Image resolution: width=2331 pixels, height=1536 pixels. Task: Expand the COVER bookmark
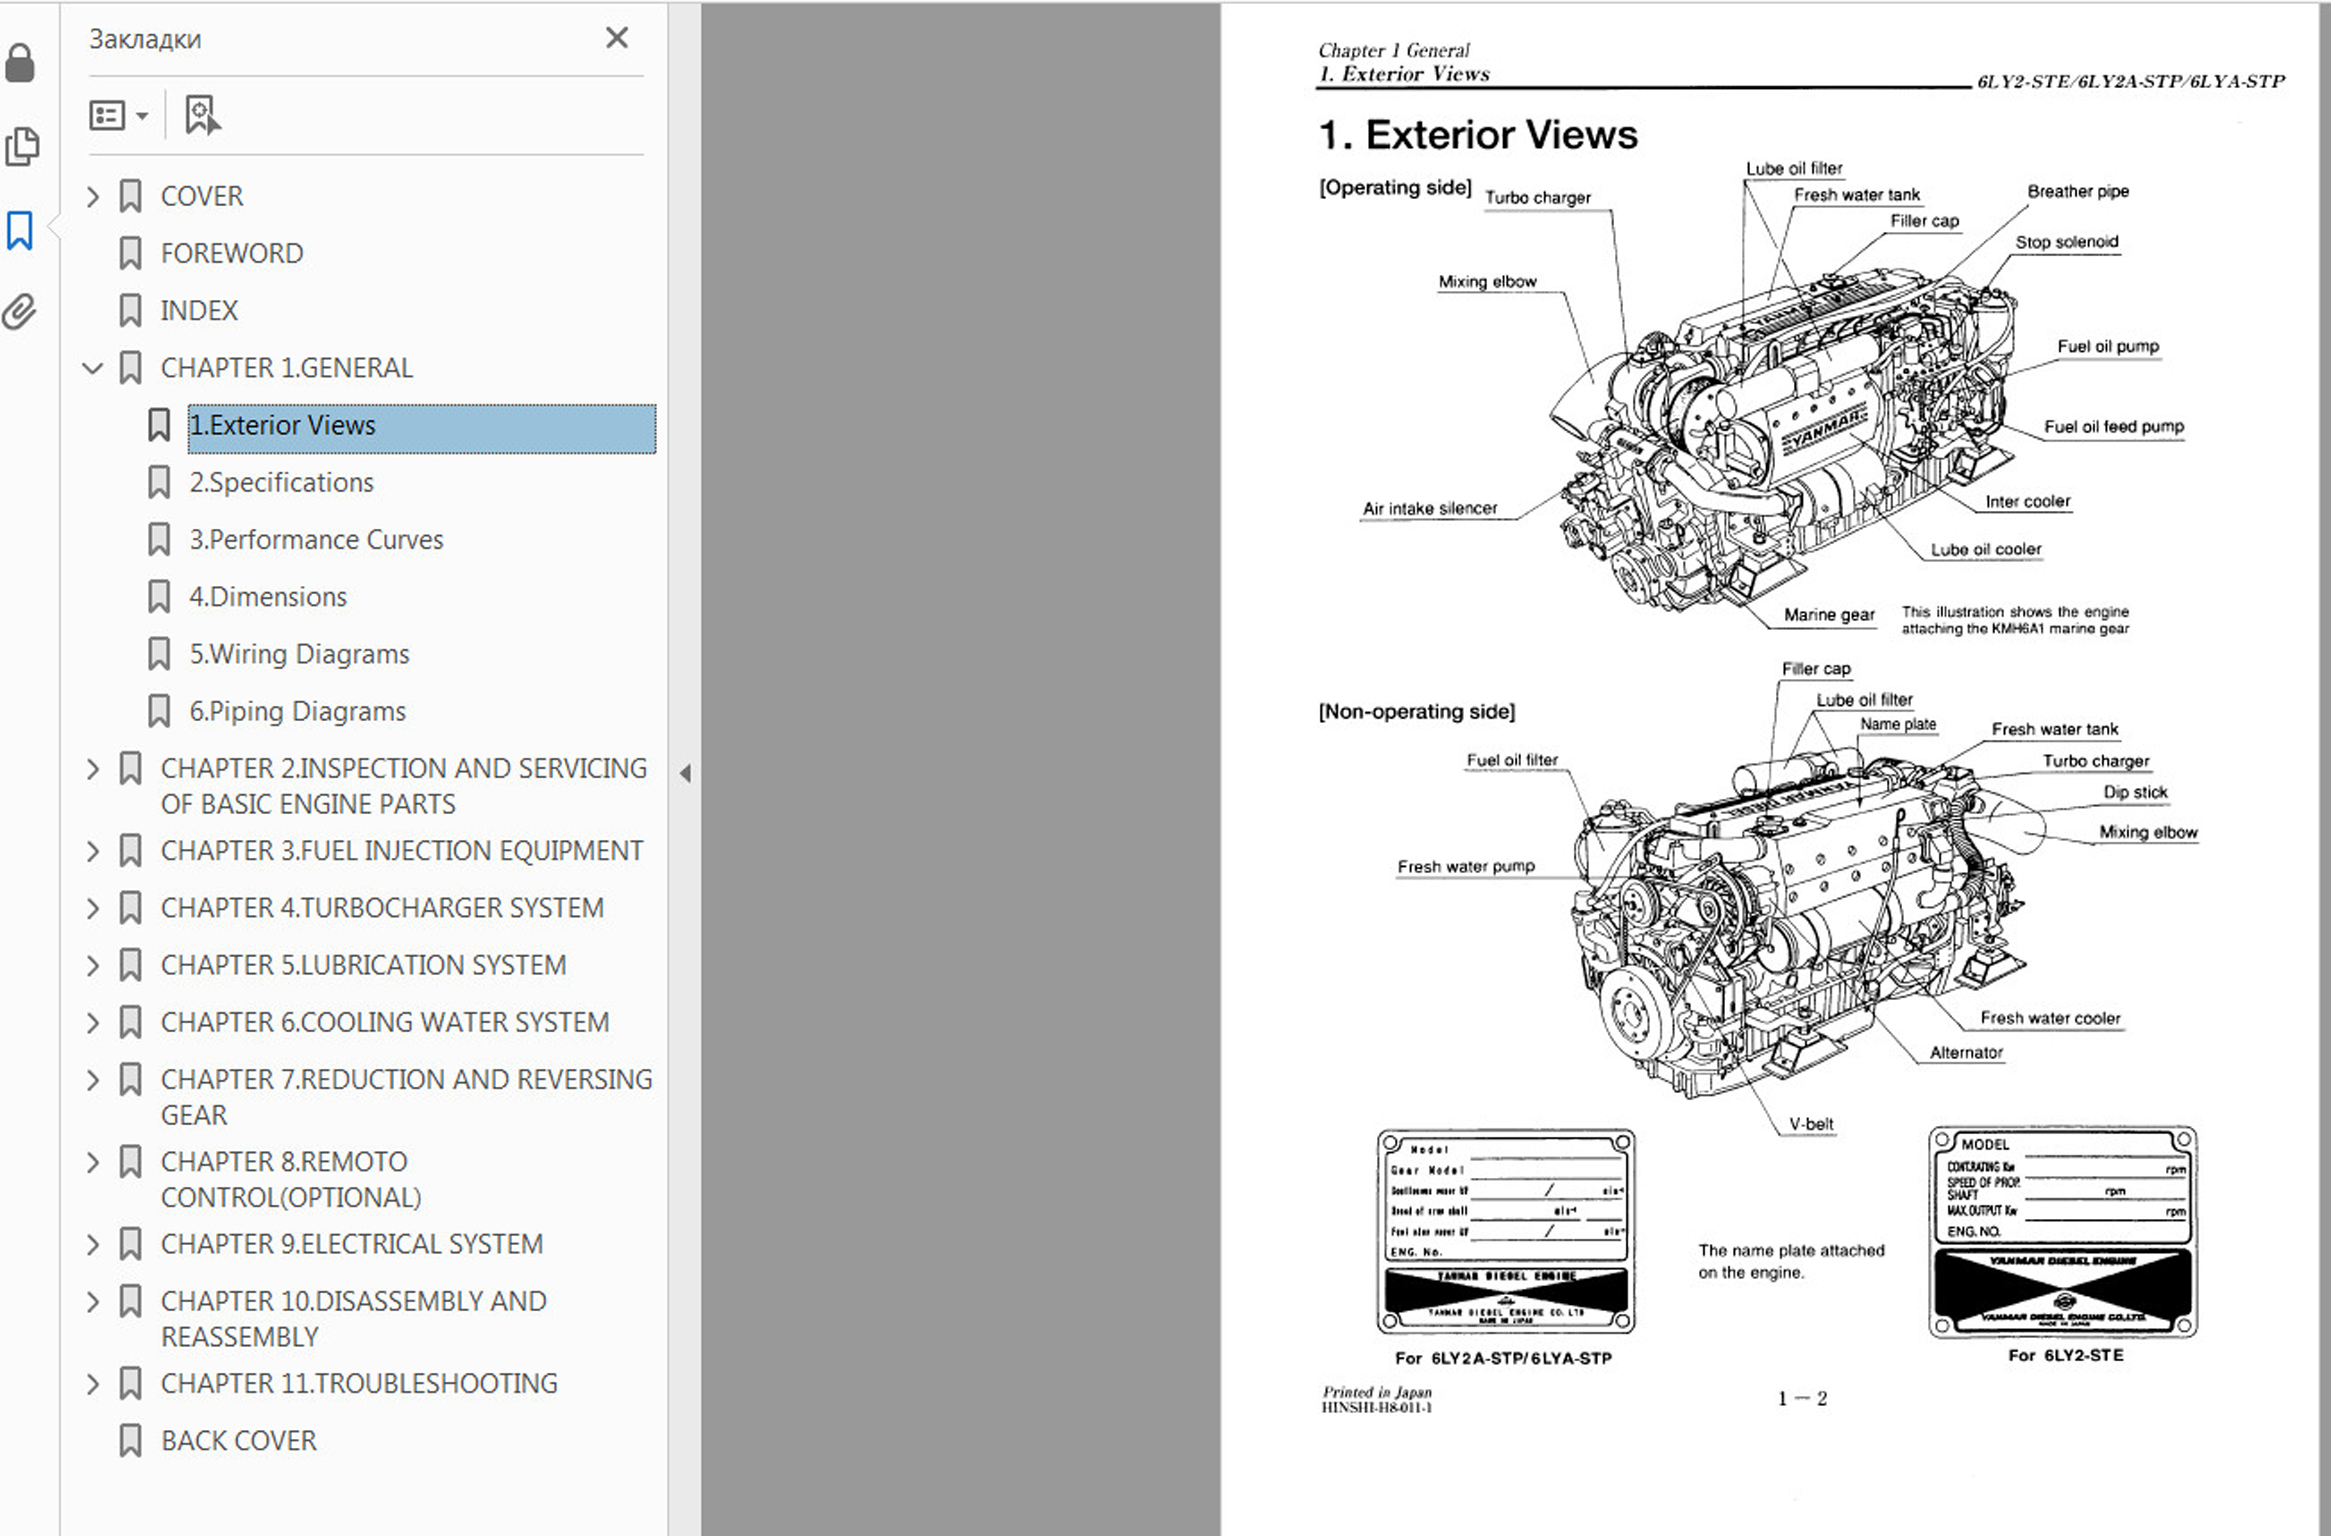click(x=93, y=196)
